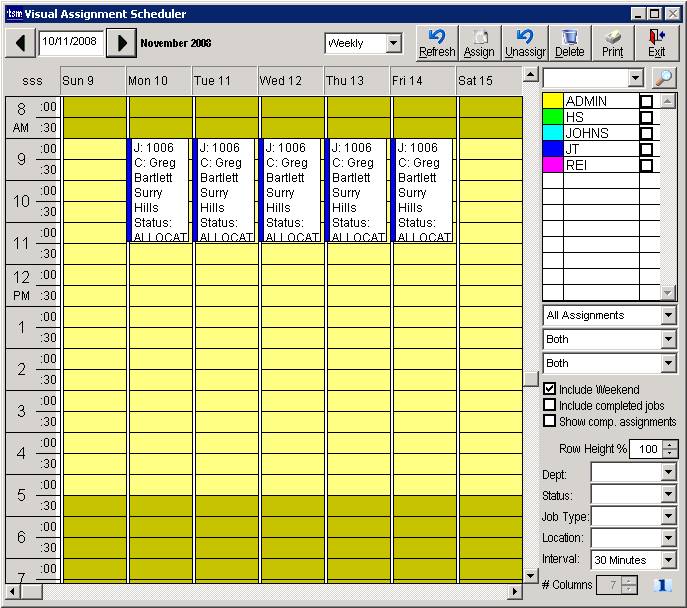Uncheck Include Weekend checkbox
Image resolution: width=687 pixels, height=608 pixels.
tap(549, 389)
